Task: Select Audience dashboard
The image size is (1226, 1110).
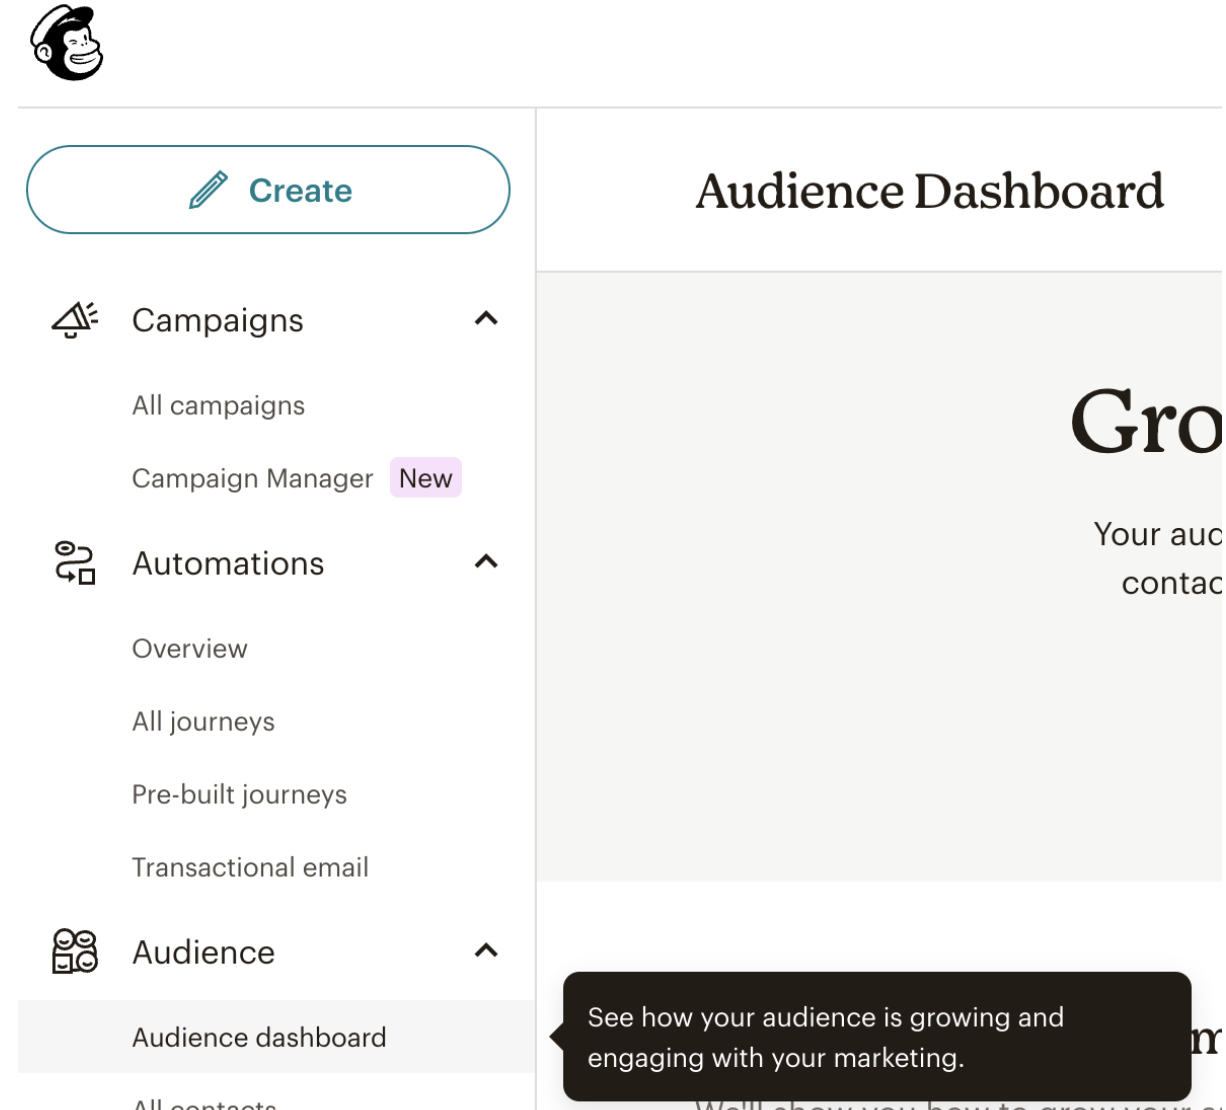Action: point(258,1037)
